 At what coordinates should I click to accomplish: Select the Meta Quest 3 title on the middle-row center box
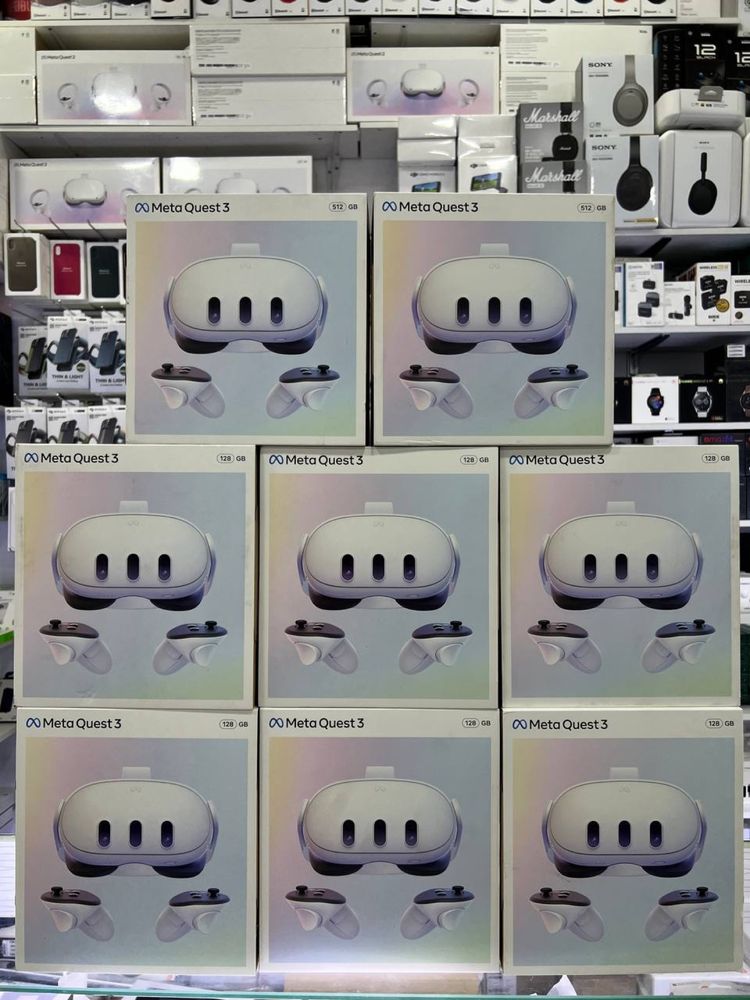point(316,460)
